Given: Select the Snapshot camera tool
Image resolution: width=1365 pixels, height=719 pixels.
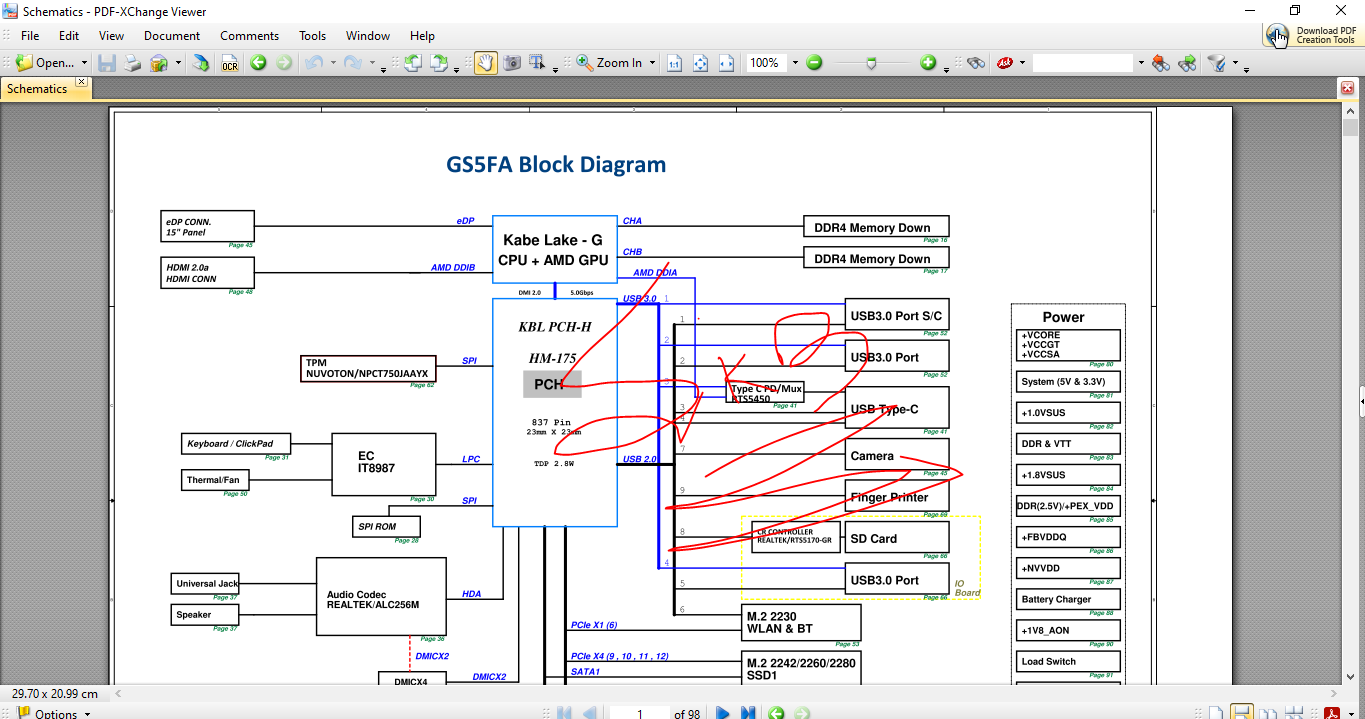Looking at the screenshot, I should (x=512, y=62).
